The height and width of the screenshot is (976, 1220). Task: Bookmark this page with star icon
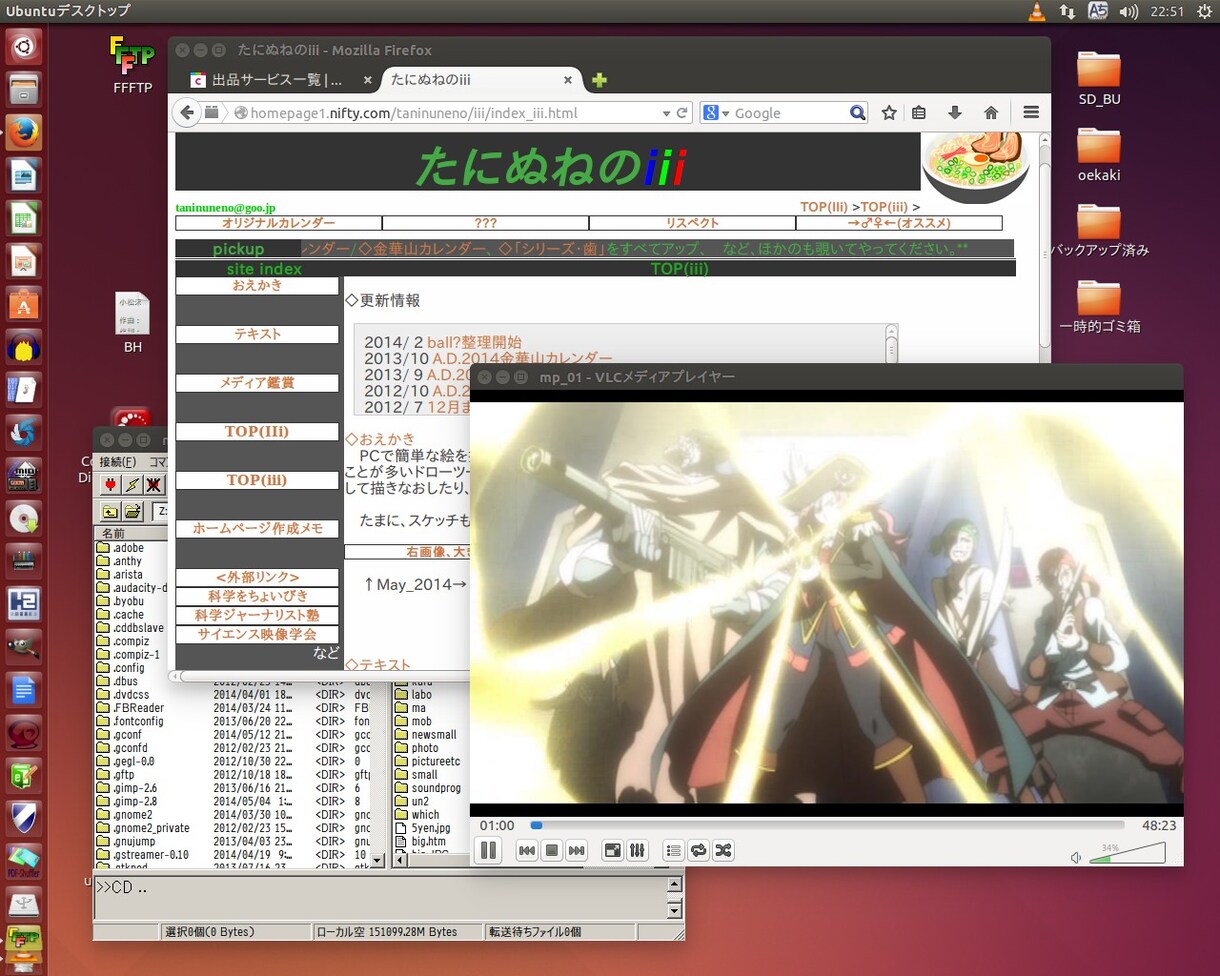point(888,113)
